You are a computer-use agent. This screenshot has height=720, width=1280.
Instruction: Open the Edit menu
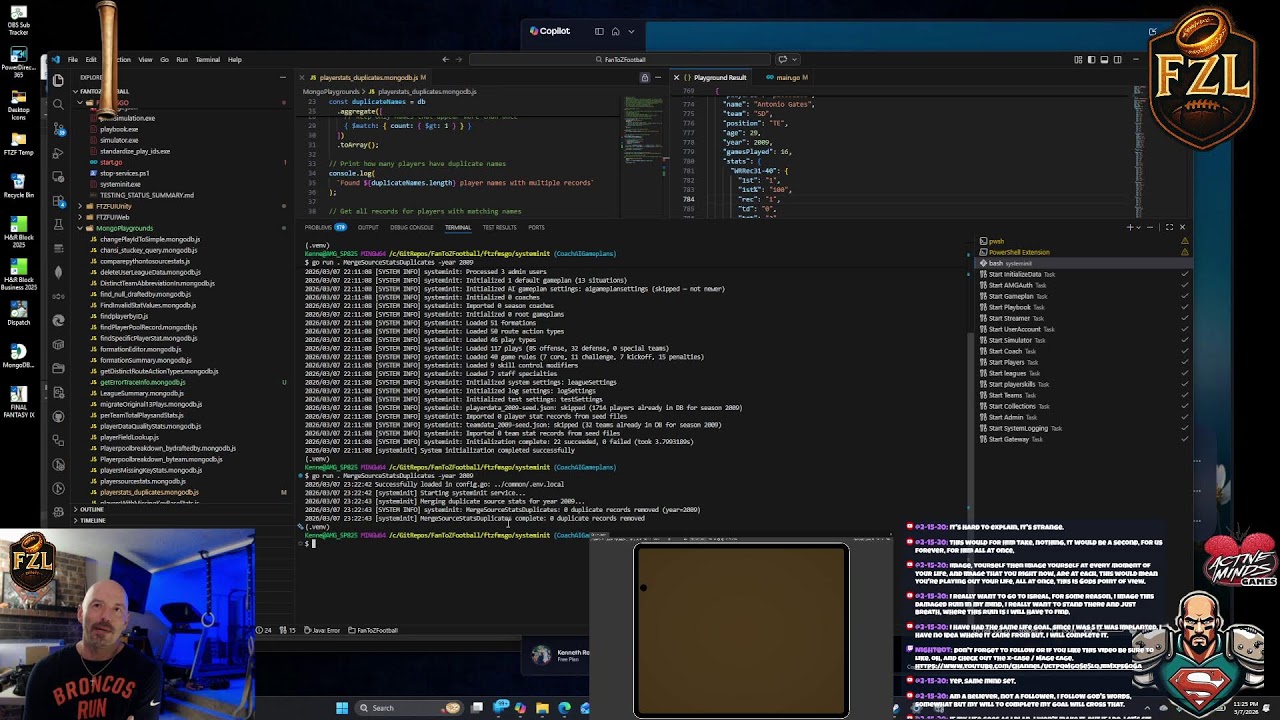click(91, 60)
